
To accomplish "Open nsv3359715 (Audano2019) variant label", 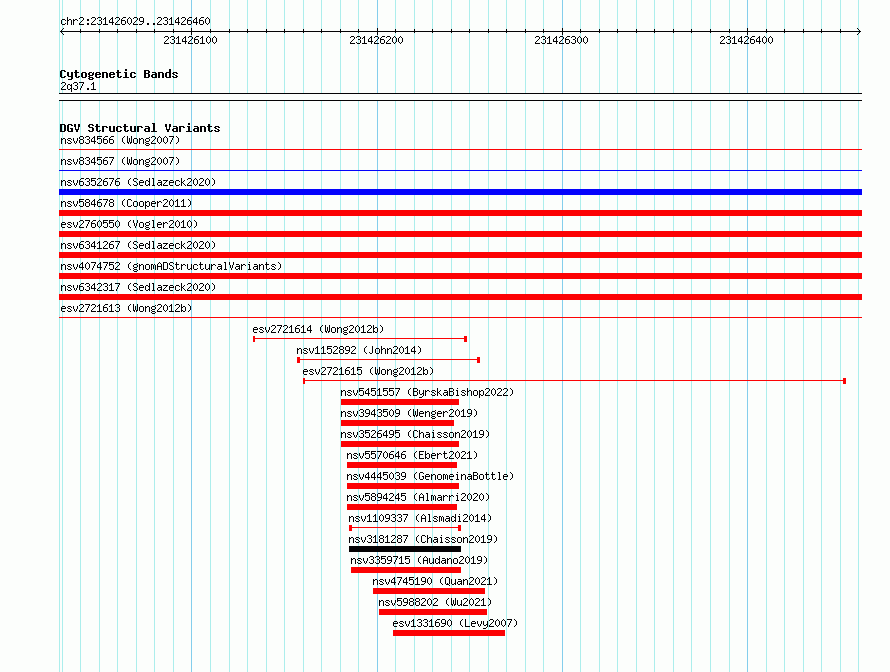I will [419, 560].
